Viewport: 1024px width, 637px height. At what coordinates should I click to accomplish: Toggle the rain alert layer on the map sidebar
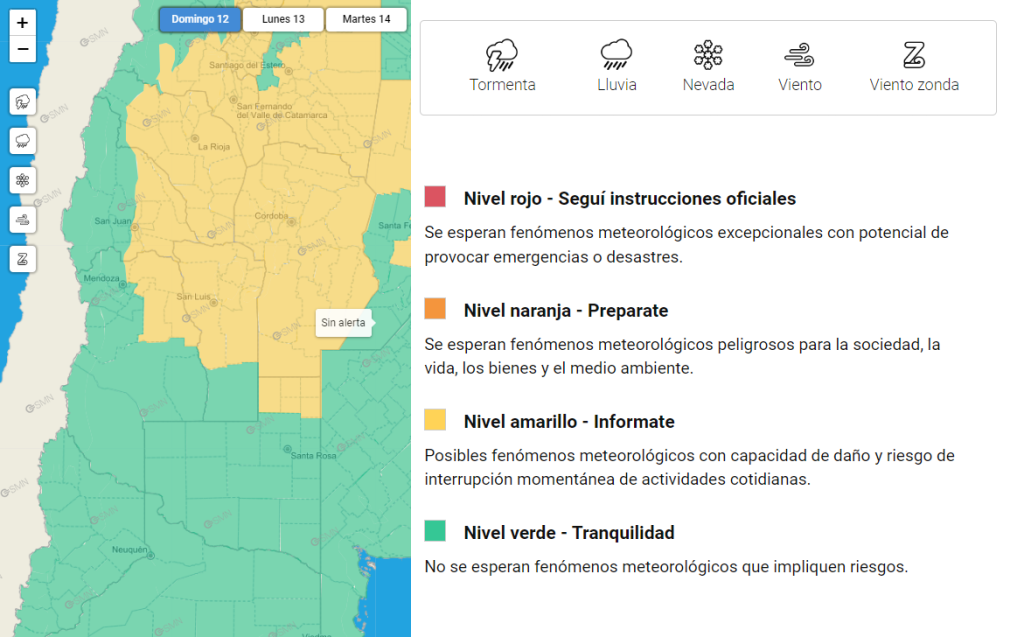tap(23, 141)
